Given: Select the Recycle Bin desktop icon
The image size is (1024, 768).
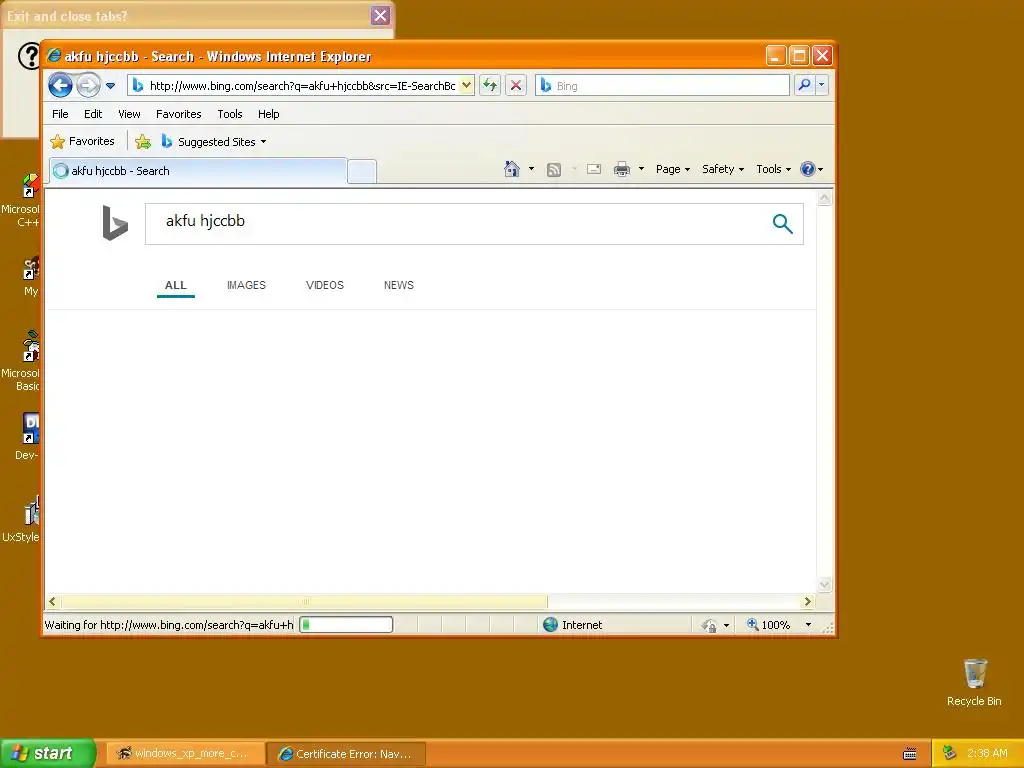Looking at the screenshot, I should [x=974, y=683].
